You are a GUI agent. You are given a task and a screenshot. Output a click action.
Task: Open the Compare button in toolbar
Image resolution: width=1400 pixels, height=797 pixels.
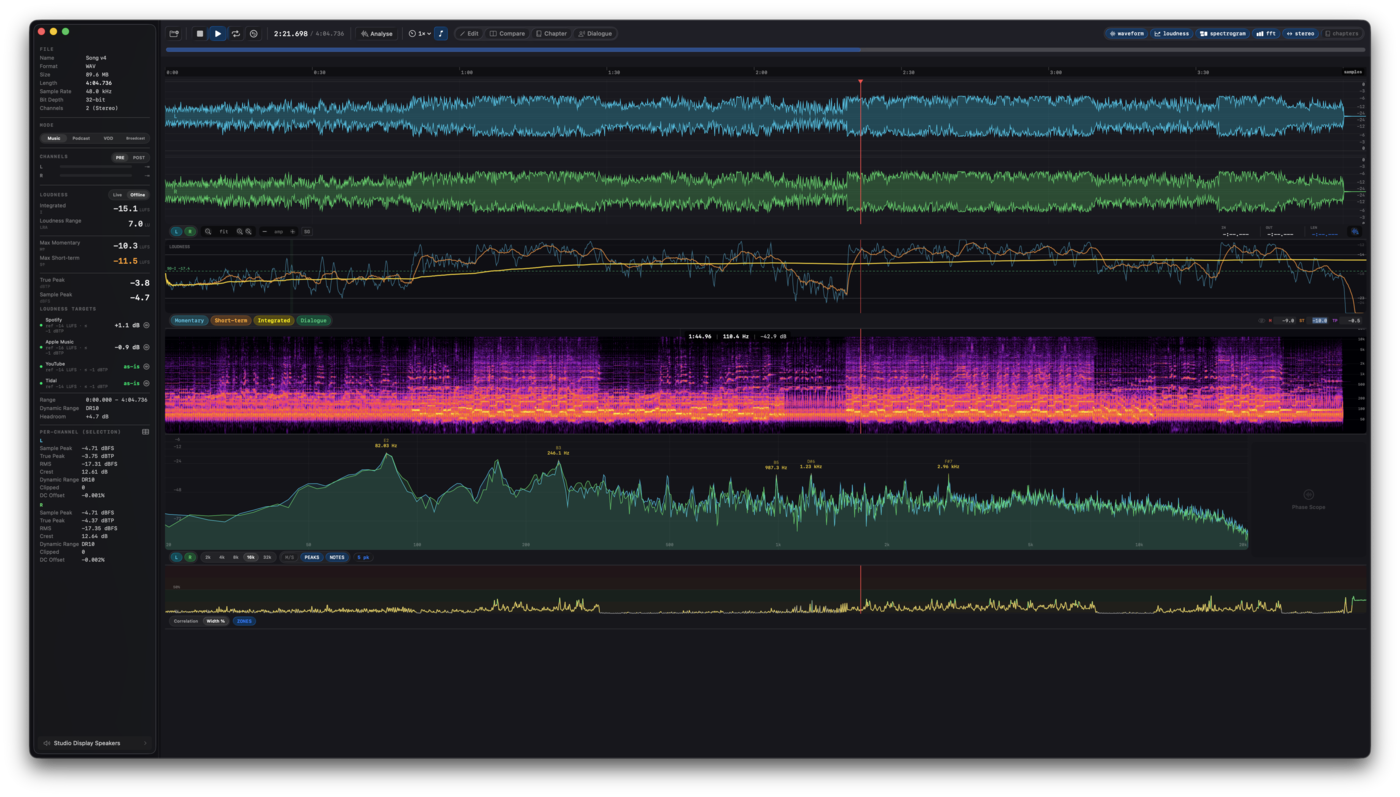[x=507, y=34]
